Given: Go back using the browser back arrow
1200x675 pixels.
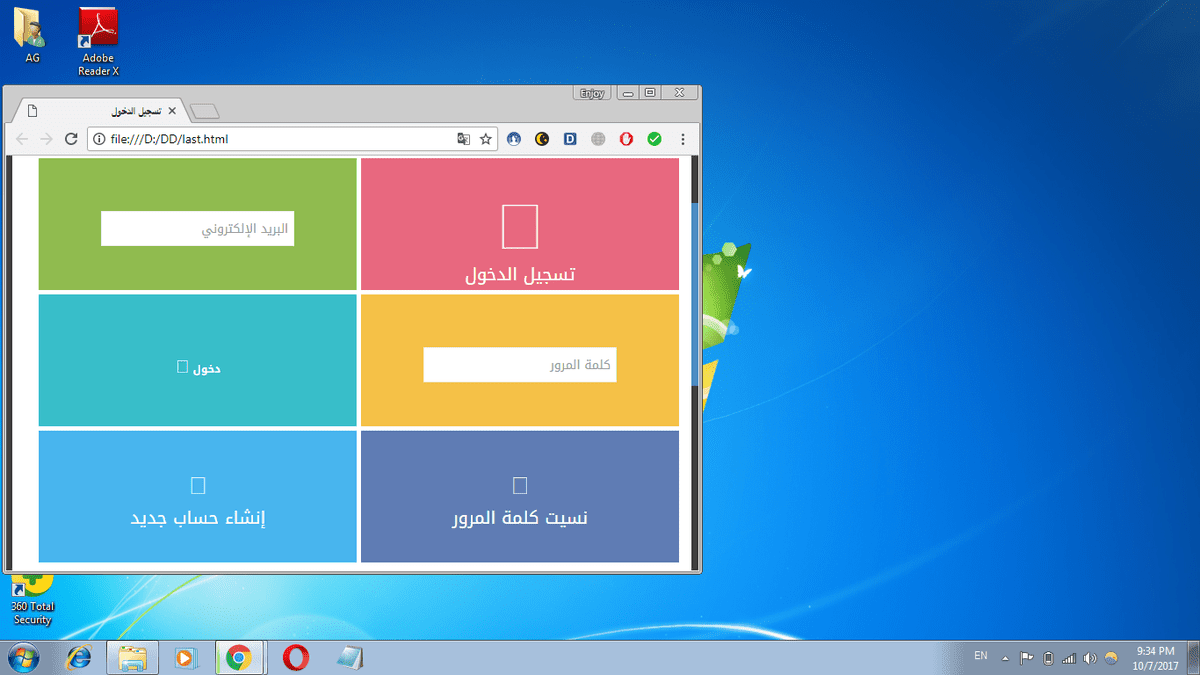Looking at the screenshot, I should click(x=23, y=139).
